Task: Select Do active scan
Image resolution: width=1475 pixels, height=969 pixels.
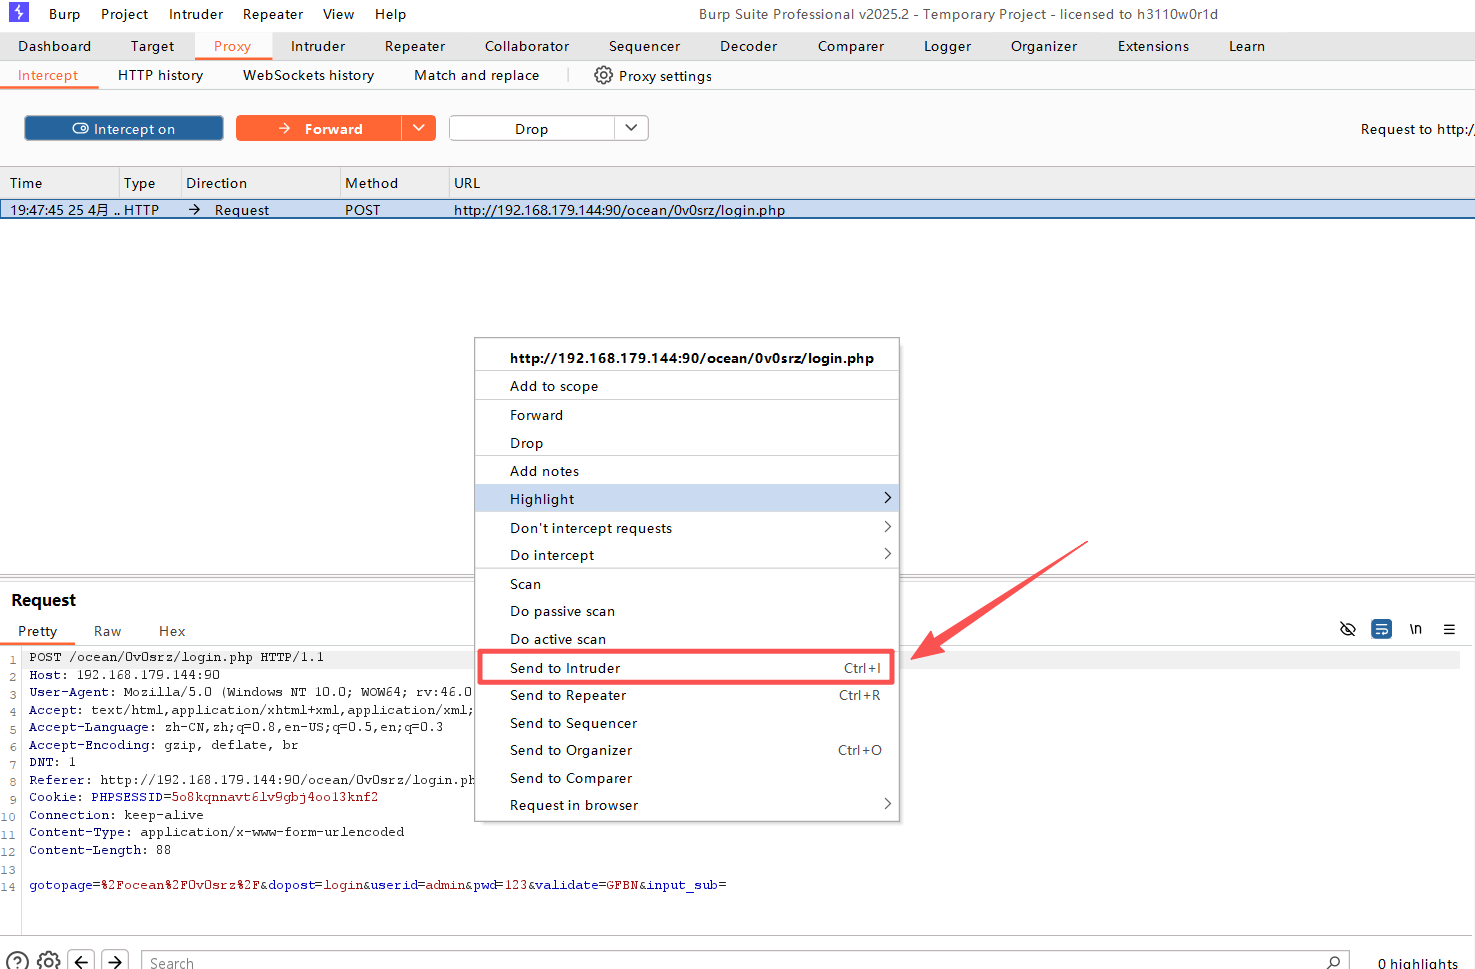Action: (x=687, y=638)
